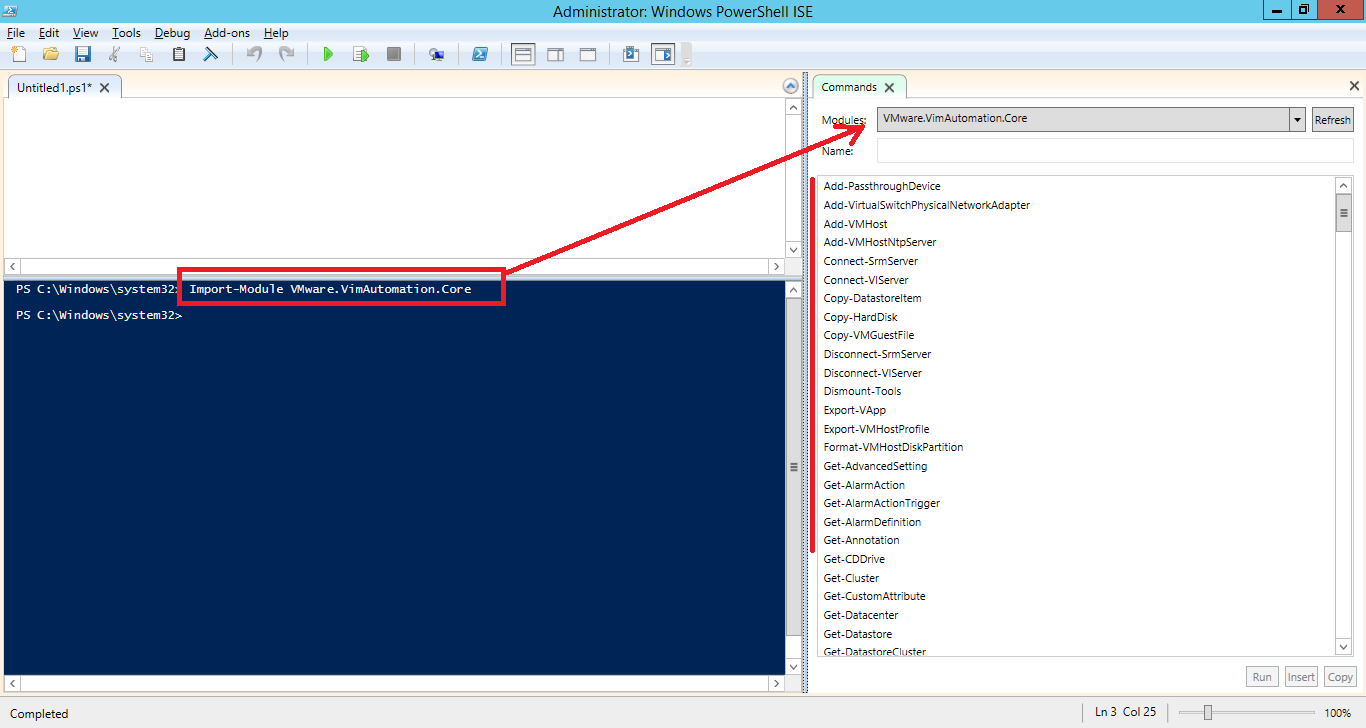Image resolution: width=1366 pixels, height=728 pixels.
Task: Click the Stop Operation icon
Action: point(393,54)
